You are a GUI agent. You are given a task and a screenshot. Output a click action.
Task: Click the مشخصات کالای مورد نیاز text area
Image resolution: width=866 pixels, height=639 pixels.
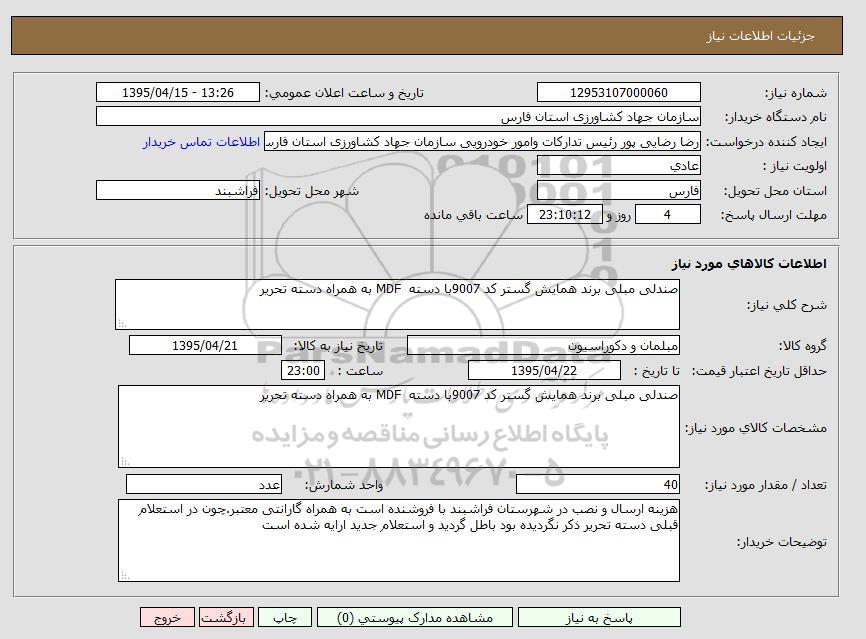click(x=399, y=427)
